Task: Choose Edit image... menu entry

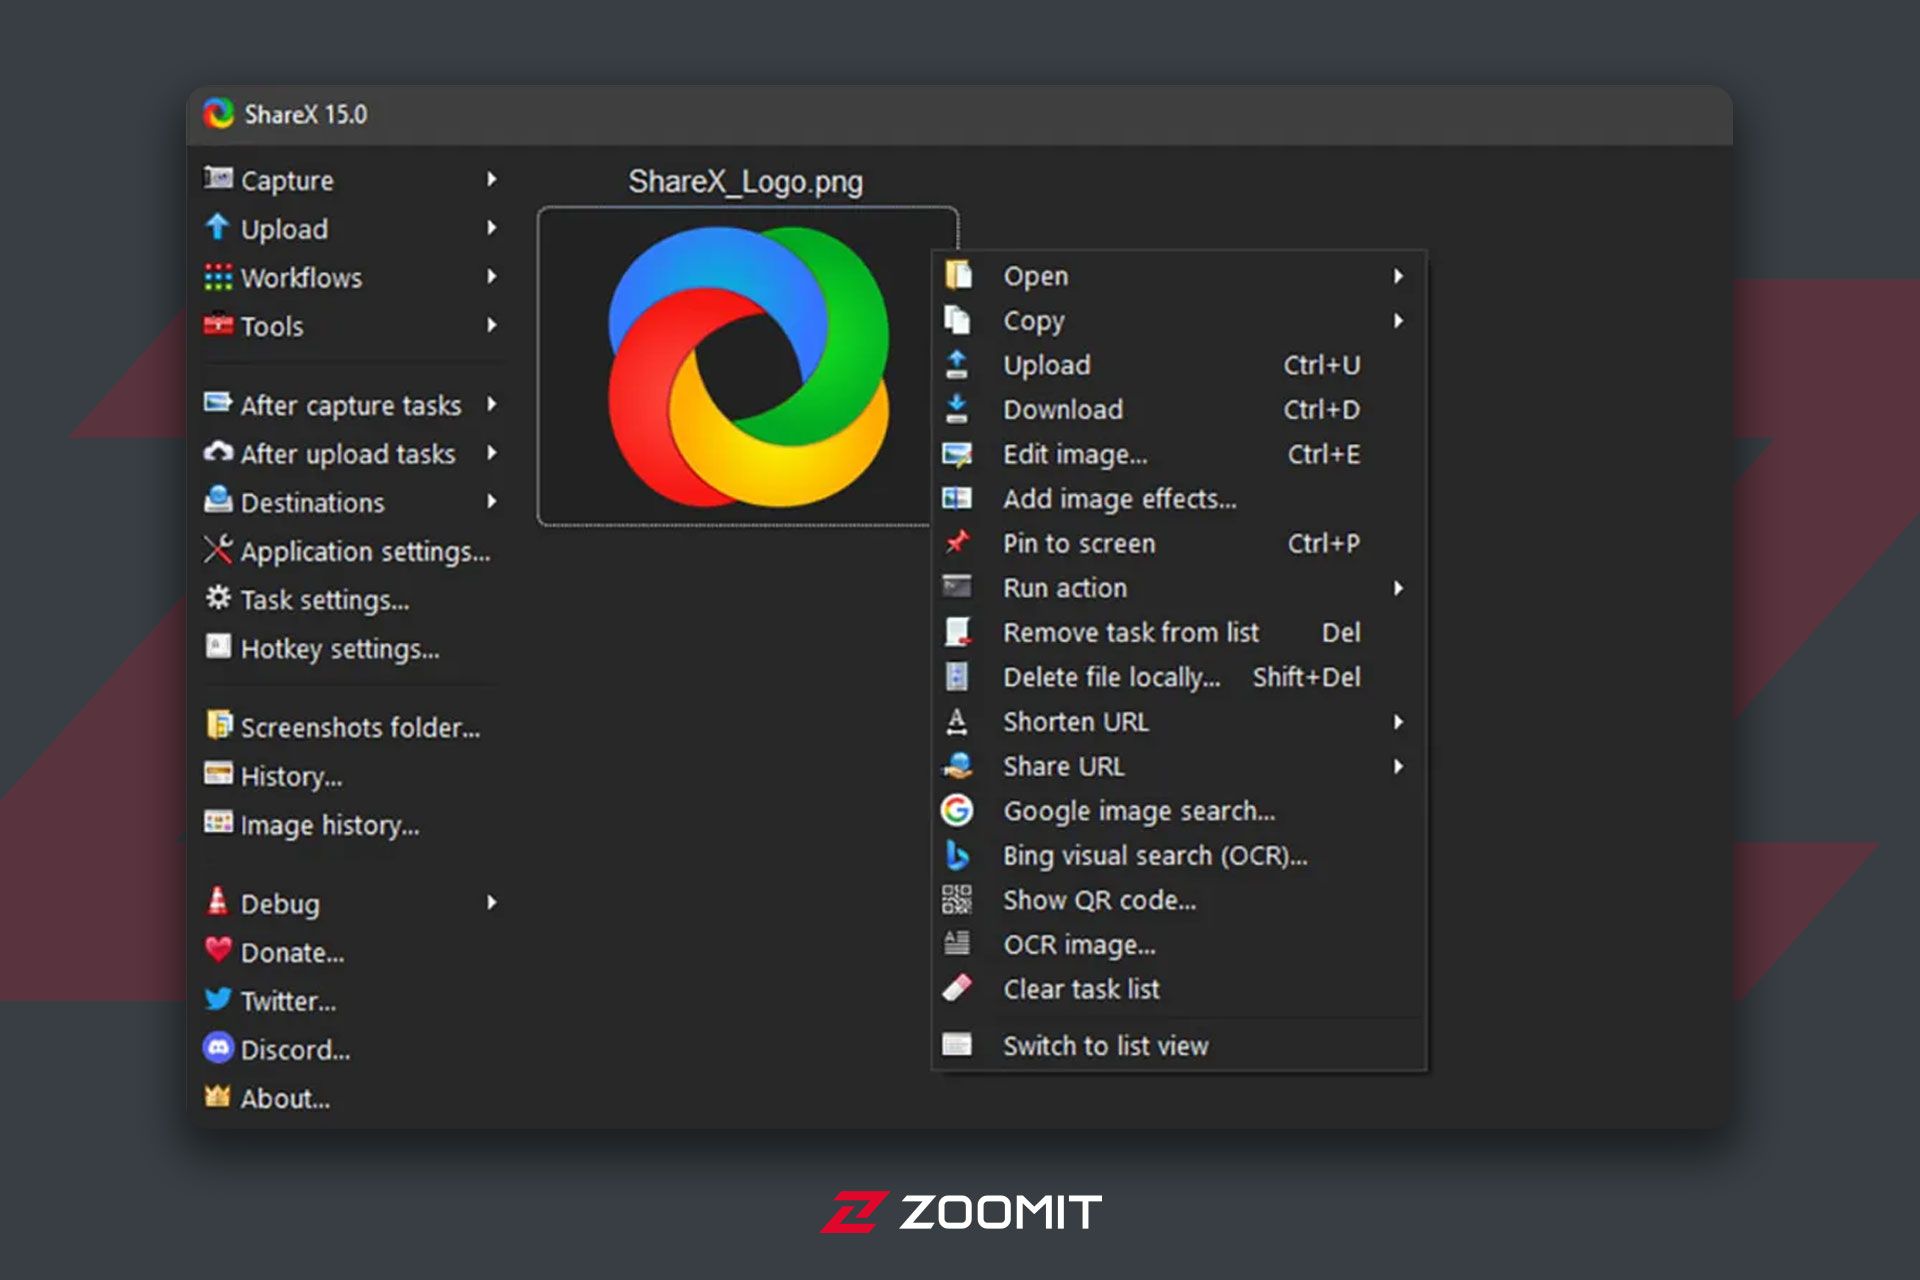Action: click(1178, 454)
